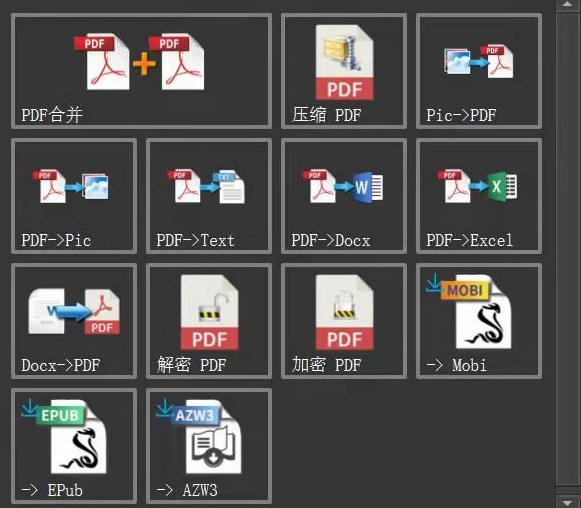Select the -> AZW3 ebook converter
The image size is (581, 508).
click(209, 446)
